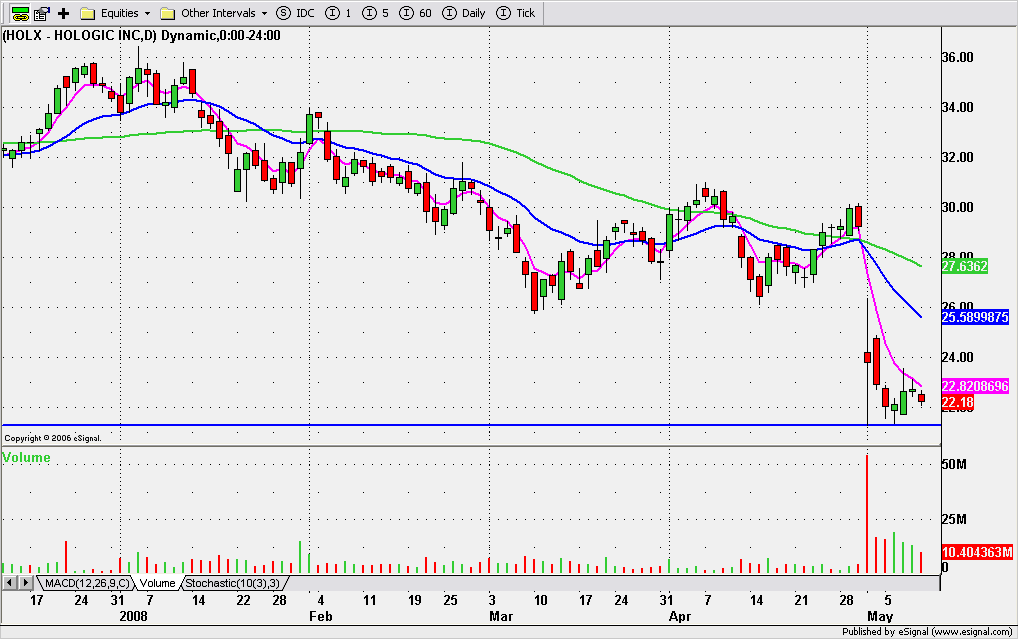Expand the Equities dropdown arrow
The width and height of the screenshot is (1018, 639).
pyautogui.click(x=147, y=14)
